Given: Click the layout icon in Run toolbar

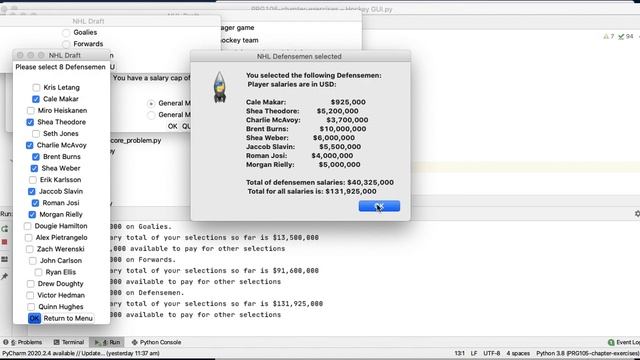Looking at the screenshot, I should click(4, 259).
